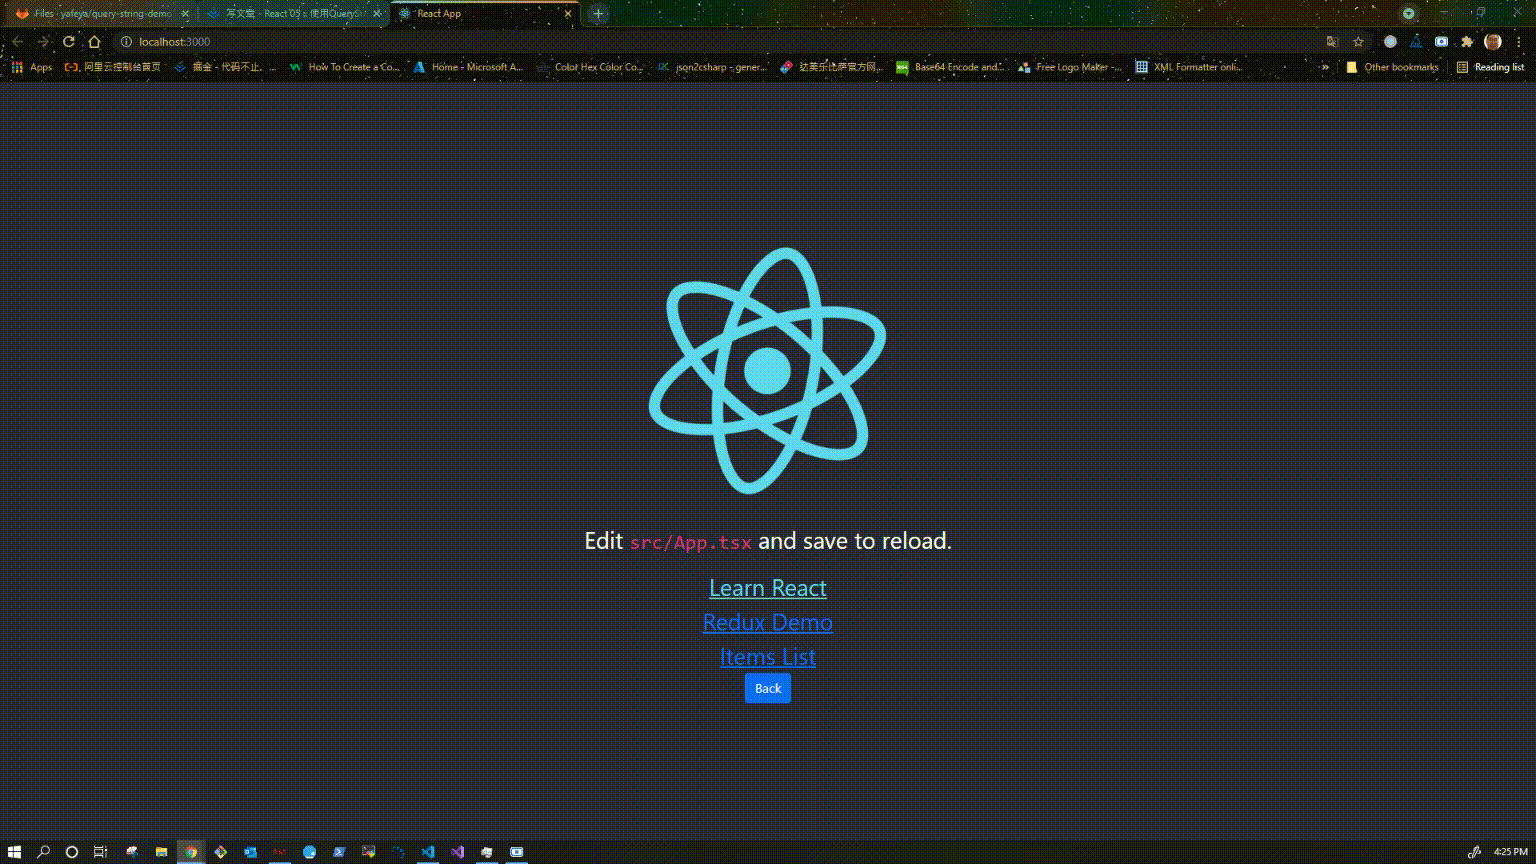Click the browser back arrow
The image size is (1536, 864).
[x=17, y=42]
